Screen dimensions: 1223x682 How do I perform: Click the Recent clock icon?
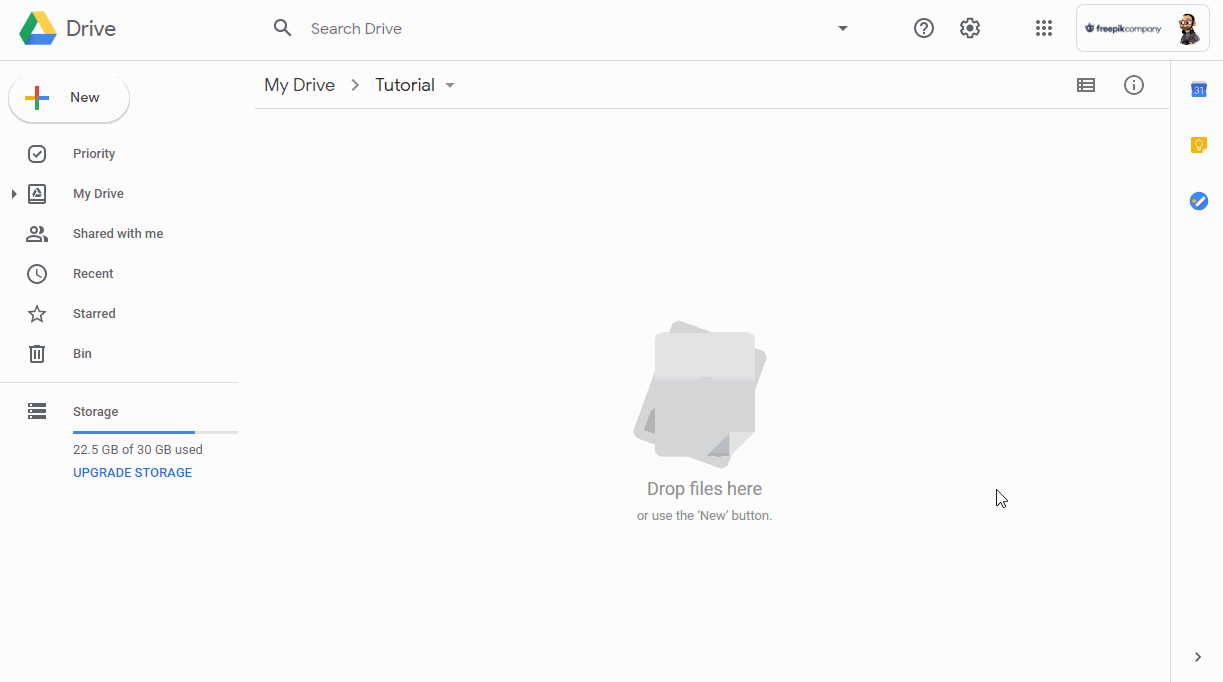click(x=37, y=274)
